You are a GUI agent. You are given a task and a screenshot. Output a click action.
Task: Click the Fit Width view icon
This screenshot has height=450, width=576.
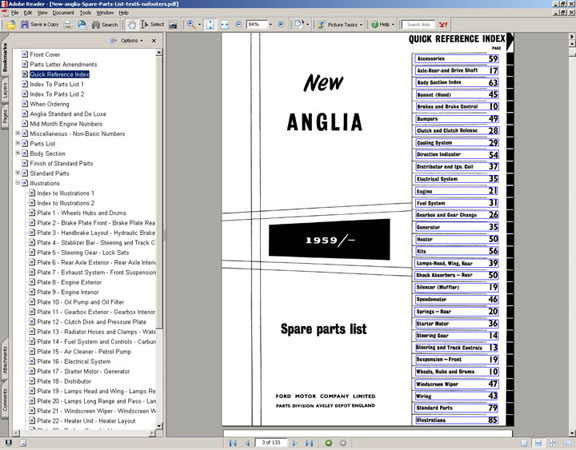tap(224, 25)
